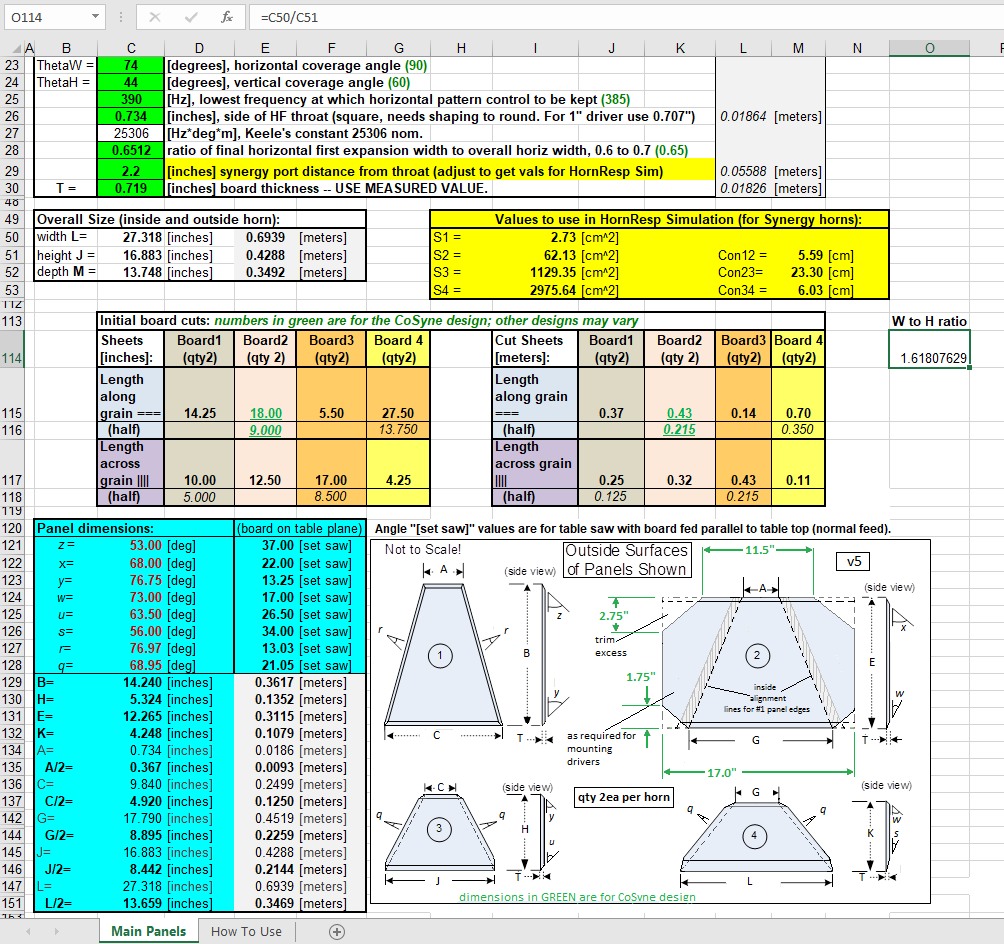Viewport: 1004px width, 944px height.
Task: Select the 0.734 throat side cell
Action: point(131,117)
